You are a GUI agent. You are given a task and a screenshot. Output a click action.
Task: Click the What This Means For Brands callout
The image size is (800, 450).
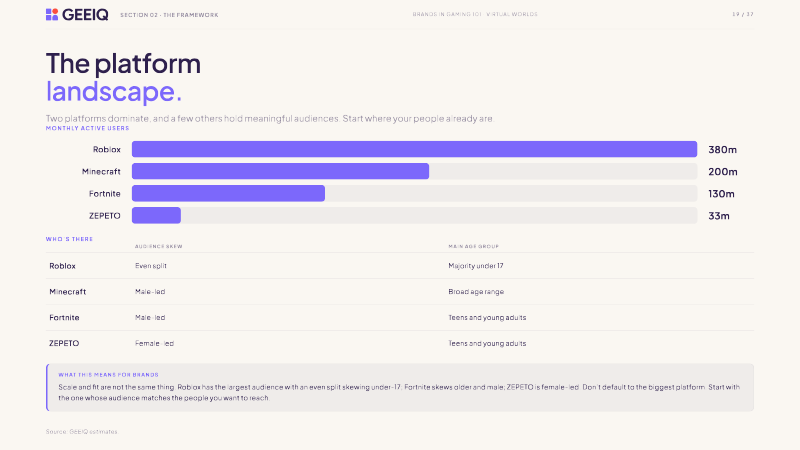click(400, 387)
